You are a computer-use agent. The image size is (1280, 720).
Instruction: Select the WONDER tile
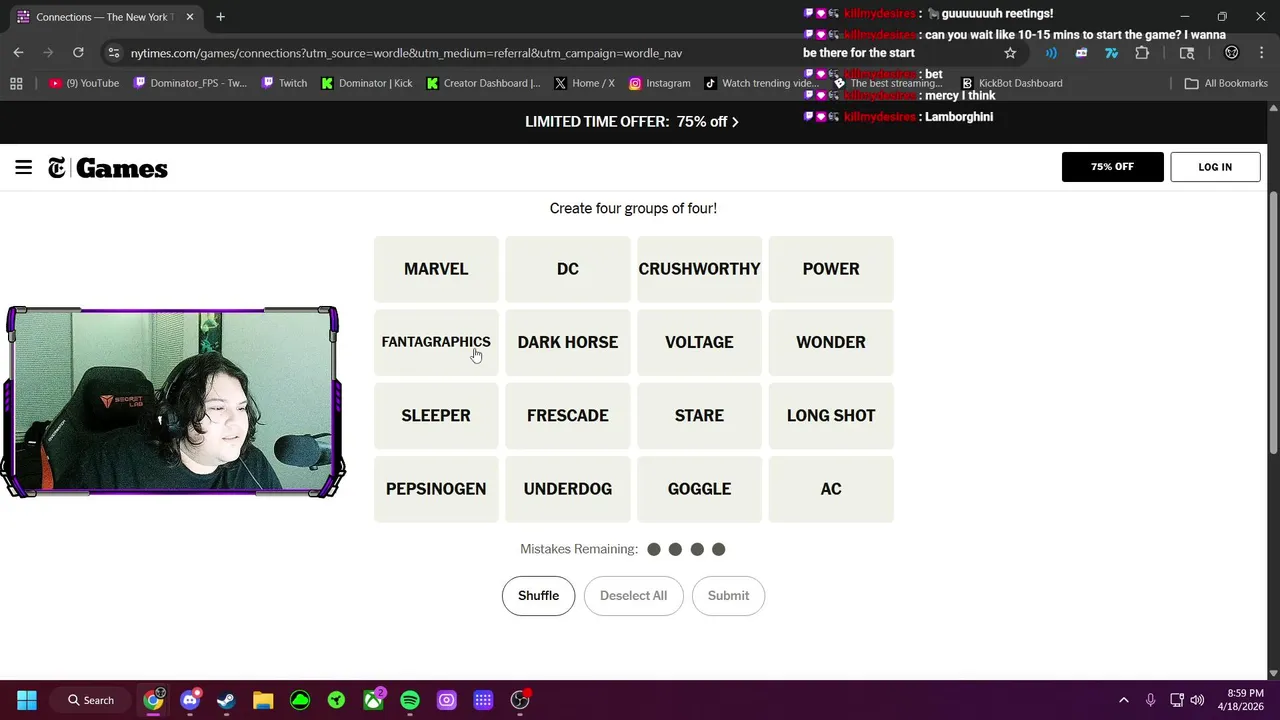coord(831,342)
